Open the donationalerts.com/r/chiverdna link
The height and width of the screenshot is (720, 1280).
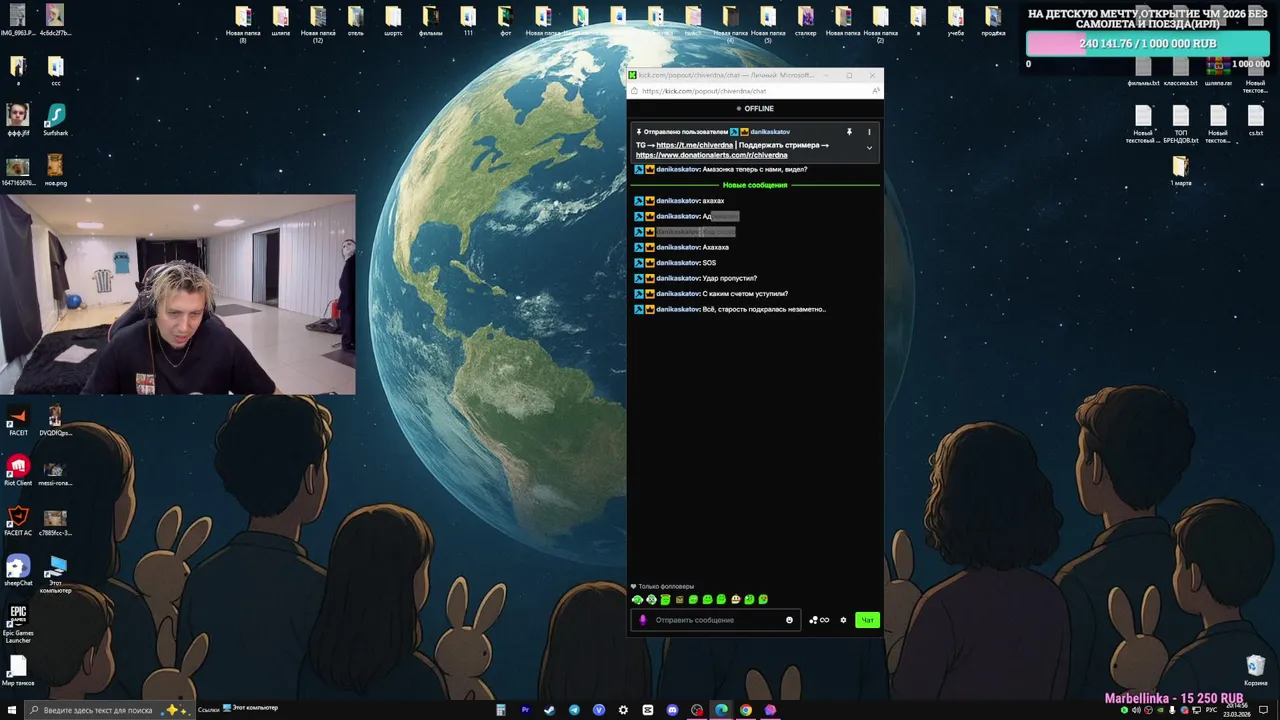(x=712, y=155)
